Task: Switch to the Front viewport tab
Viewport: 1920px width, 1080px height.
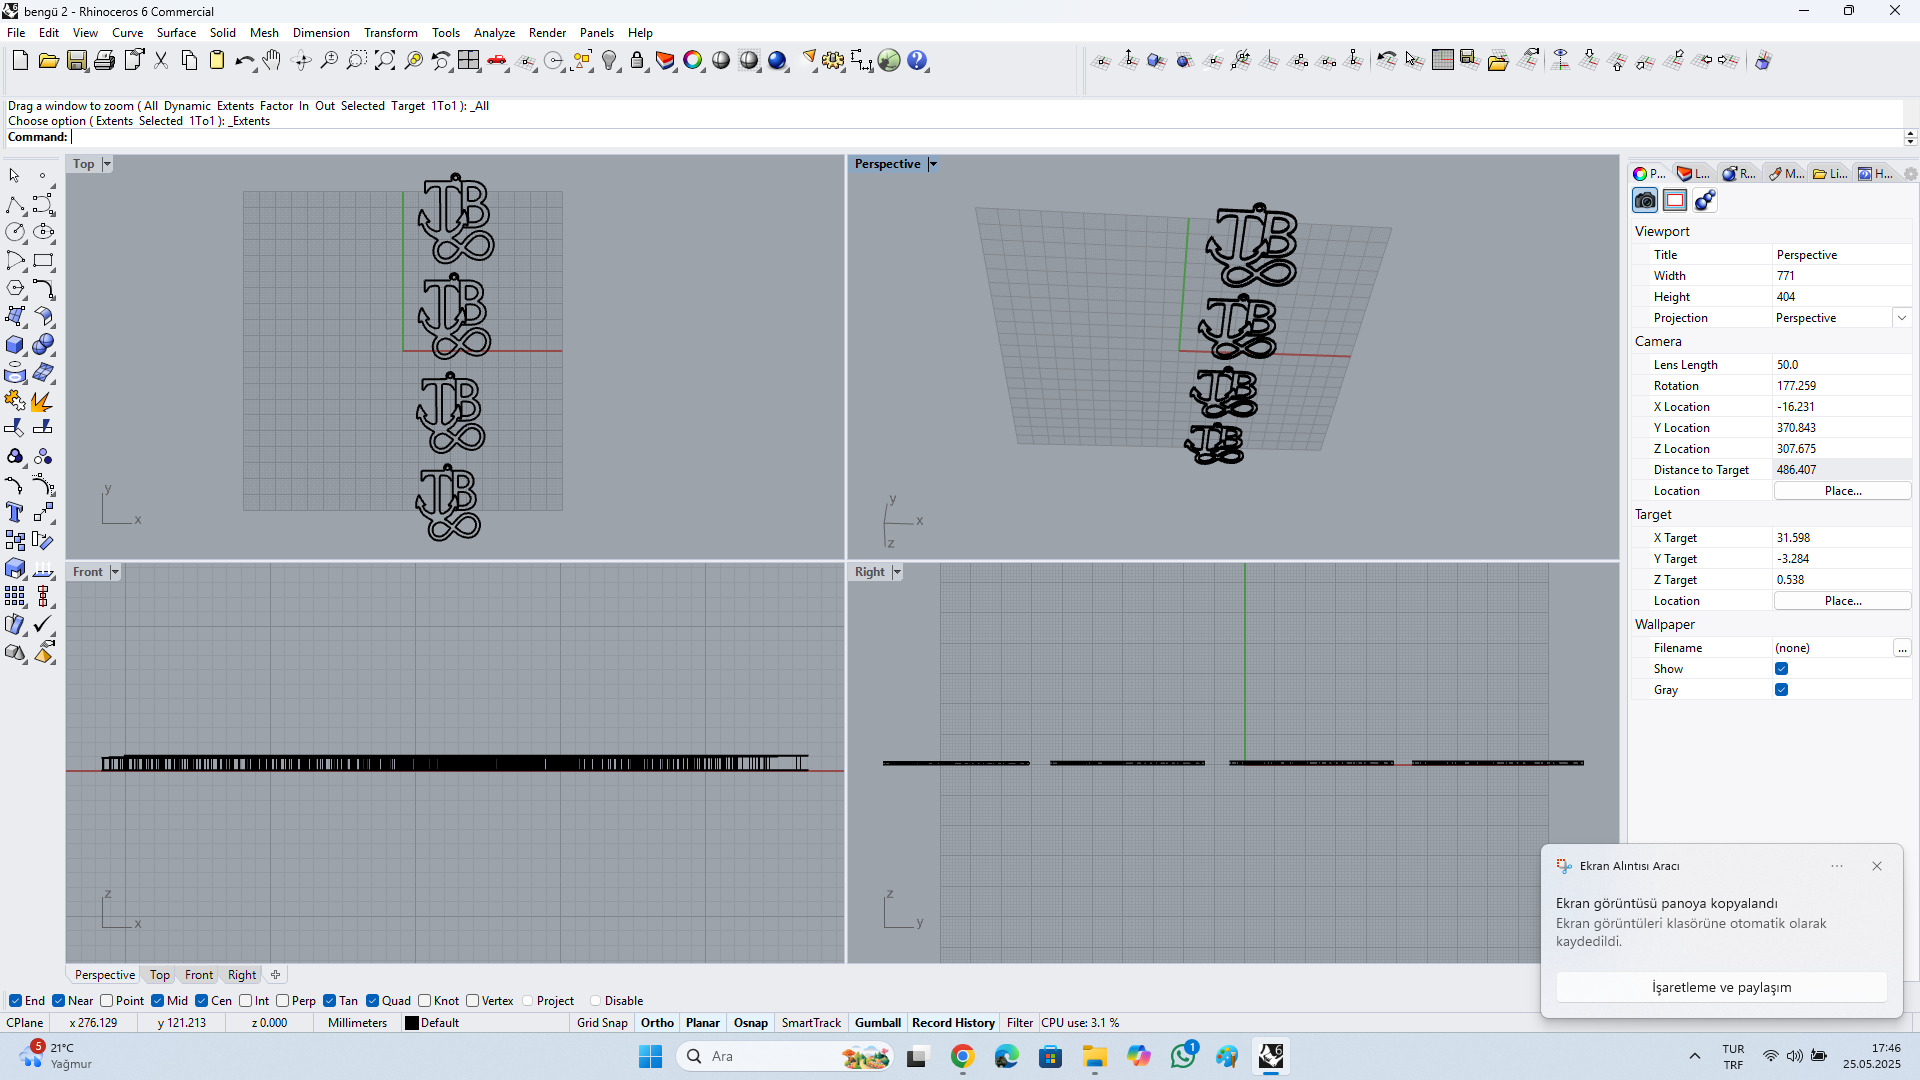Action: click(x=198, y=975)
